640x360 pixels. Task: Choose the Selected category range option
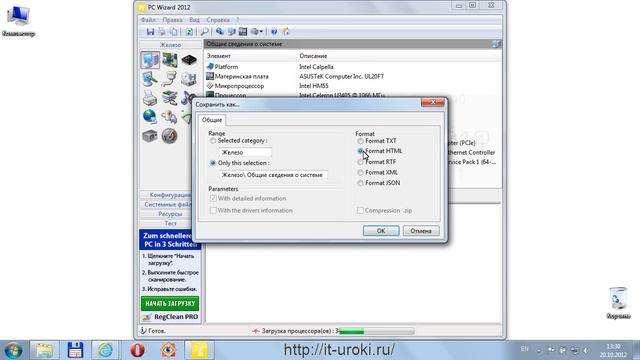click(x=213, y=141)
